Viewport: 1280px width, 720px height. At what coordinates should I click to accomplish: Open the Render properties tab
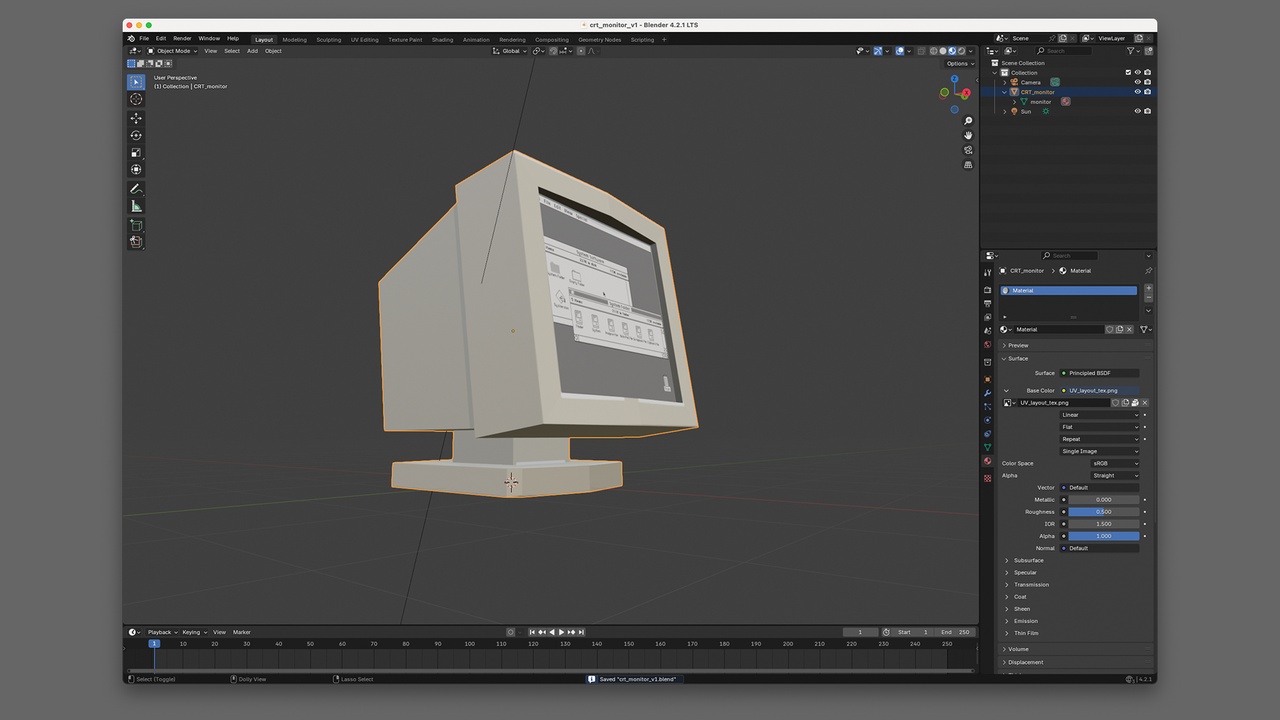987,290
